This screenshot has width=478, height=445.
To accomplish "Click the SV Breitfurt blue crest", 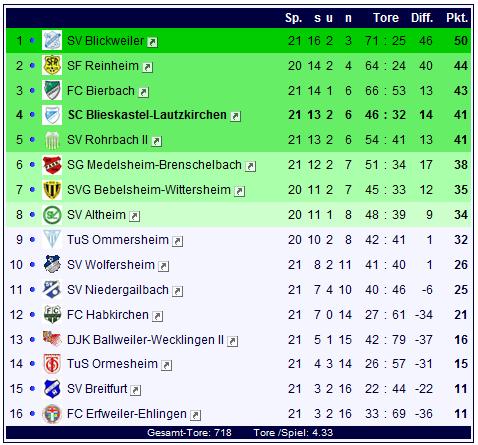I will [52, 389].
